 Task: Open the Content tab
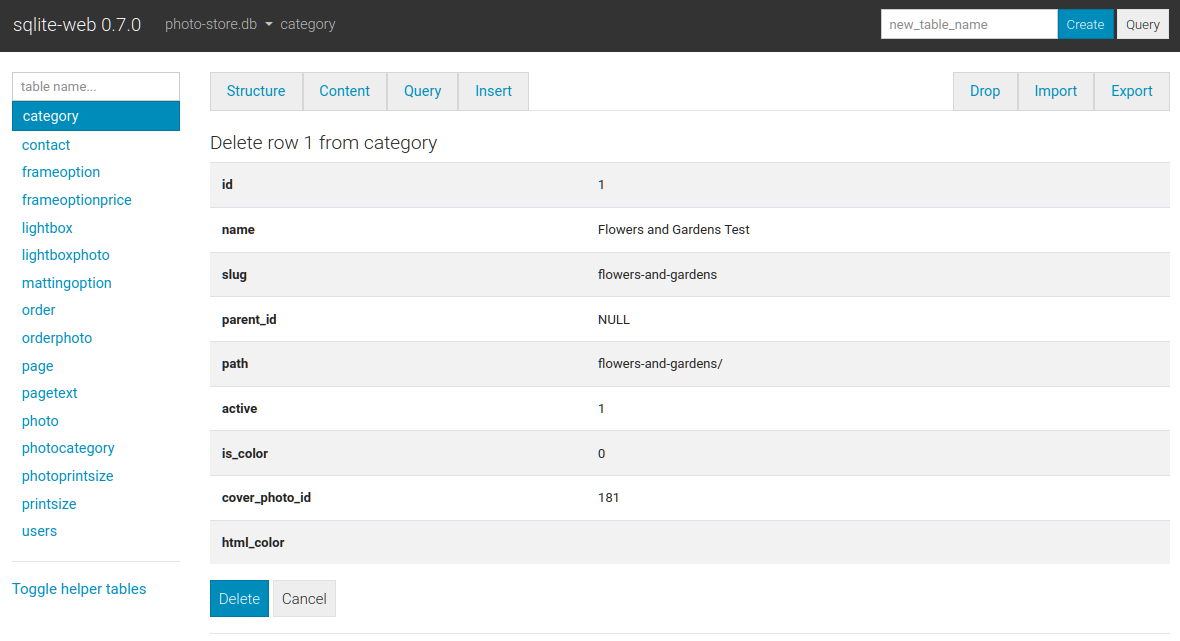click(345, 91)
